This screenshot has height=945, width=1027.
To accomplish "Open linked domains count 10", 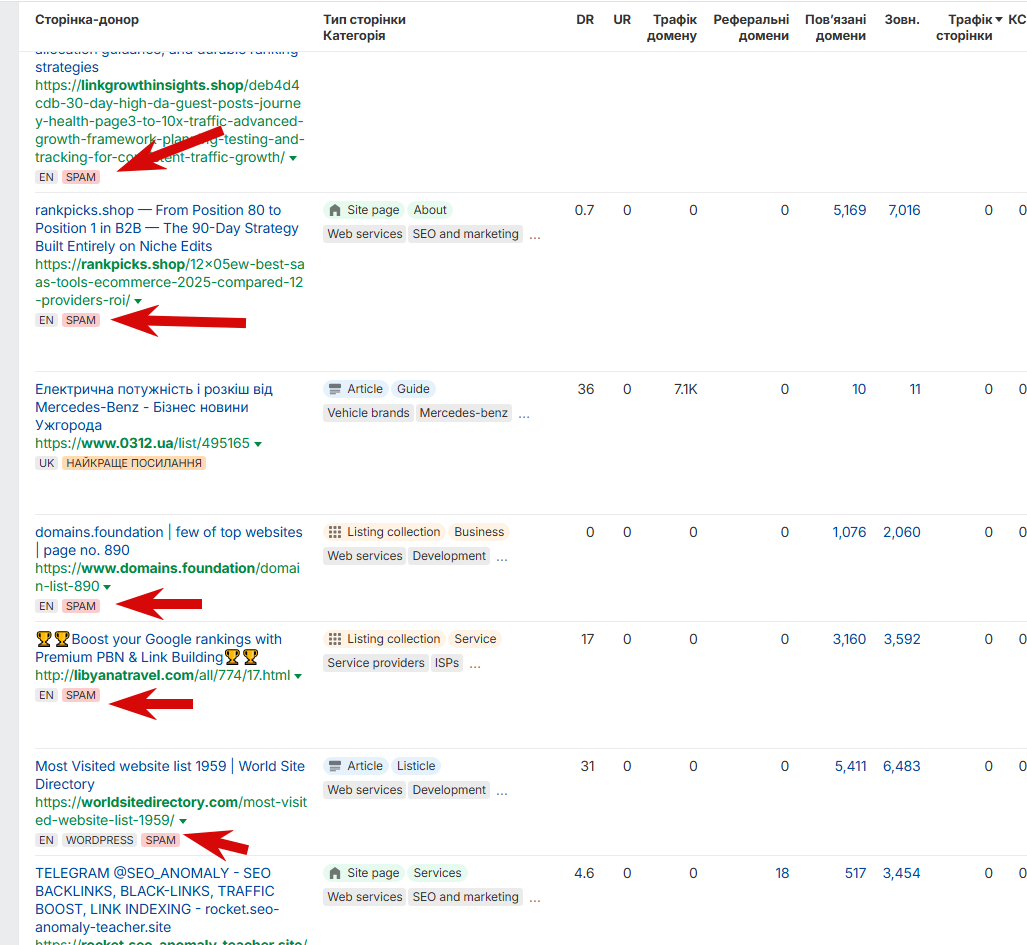I will (859, 389).
